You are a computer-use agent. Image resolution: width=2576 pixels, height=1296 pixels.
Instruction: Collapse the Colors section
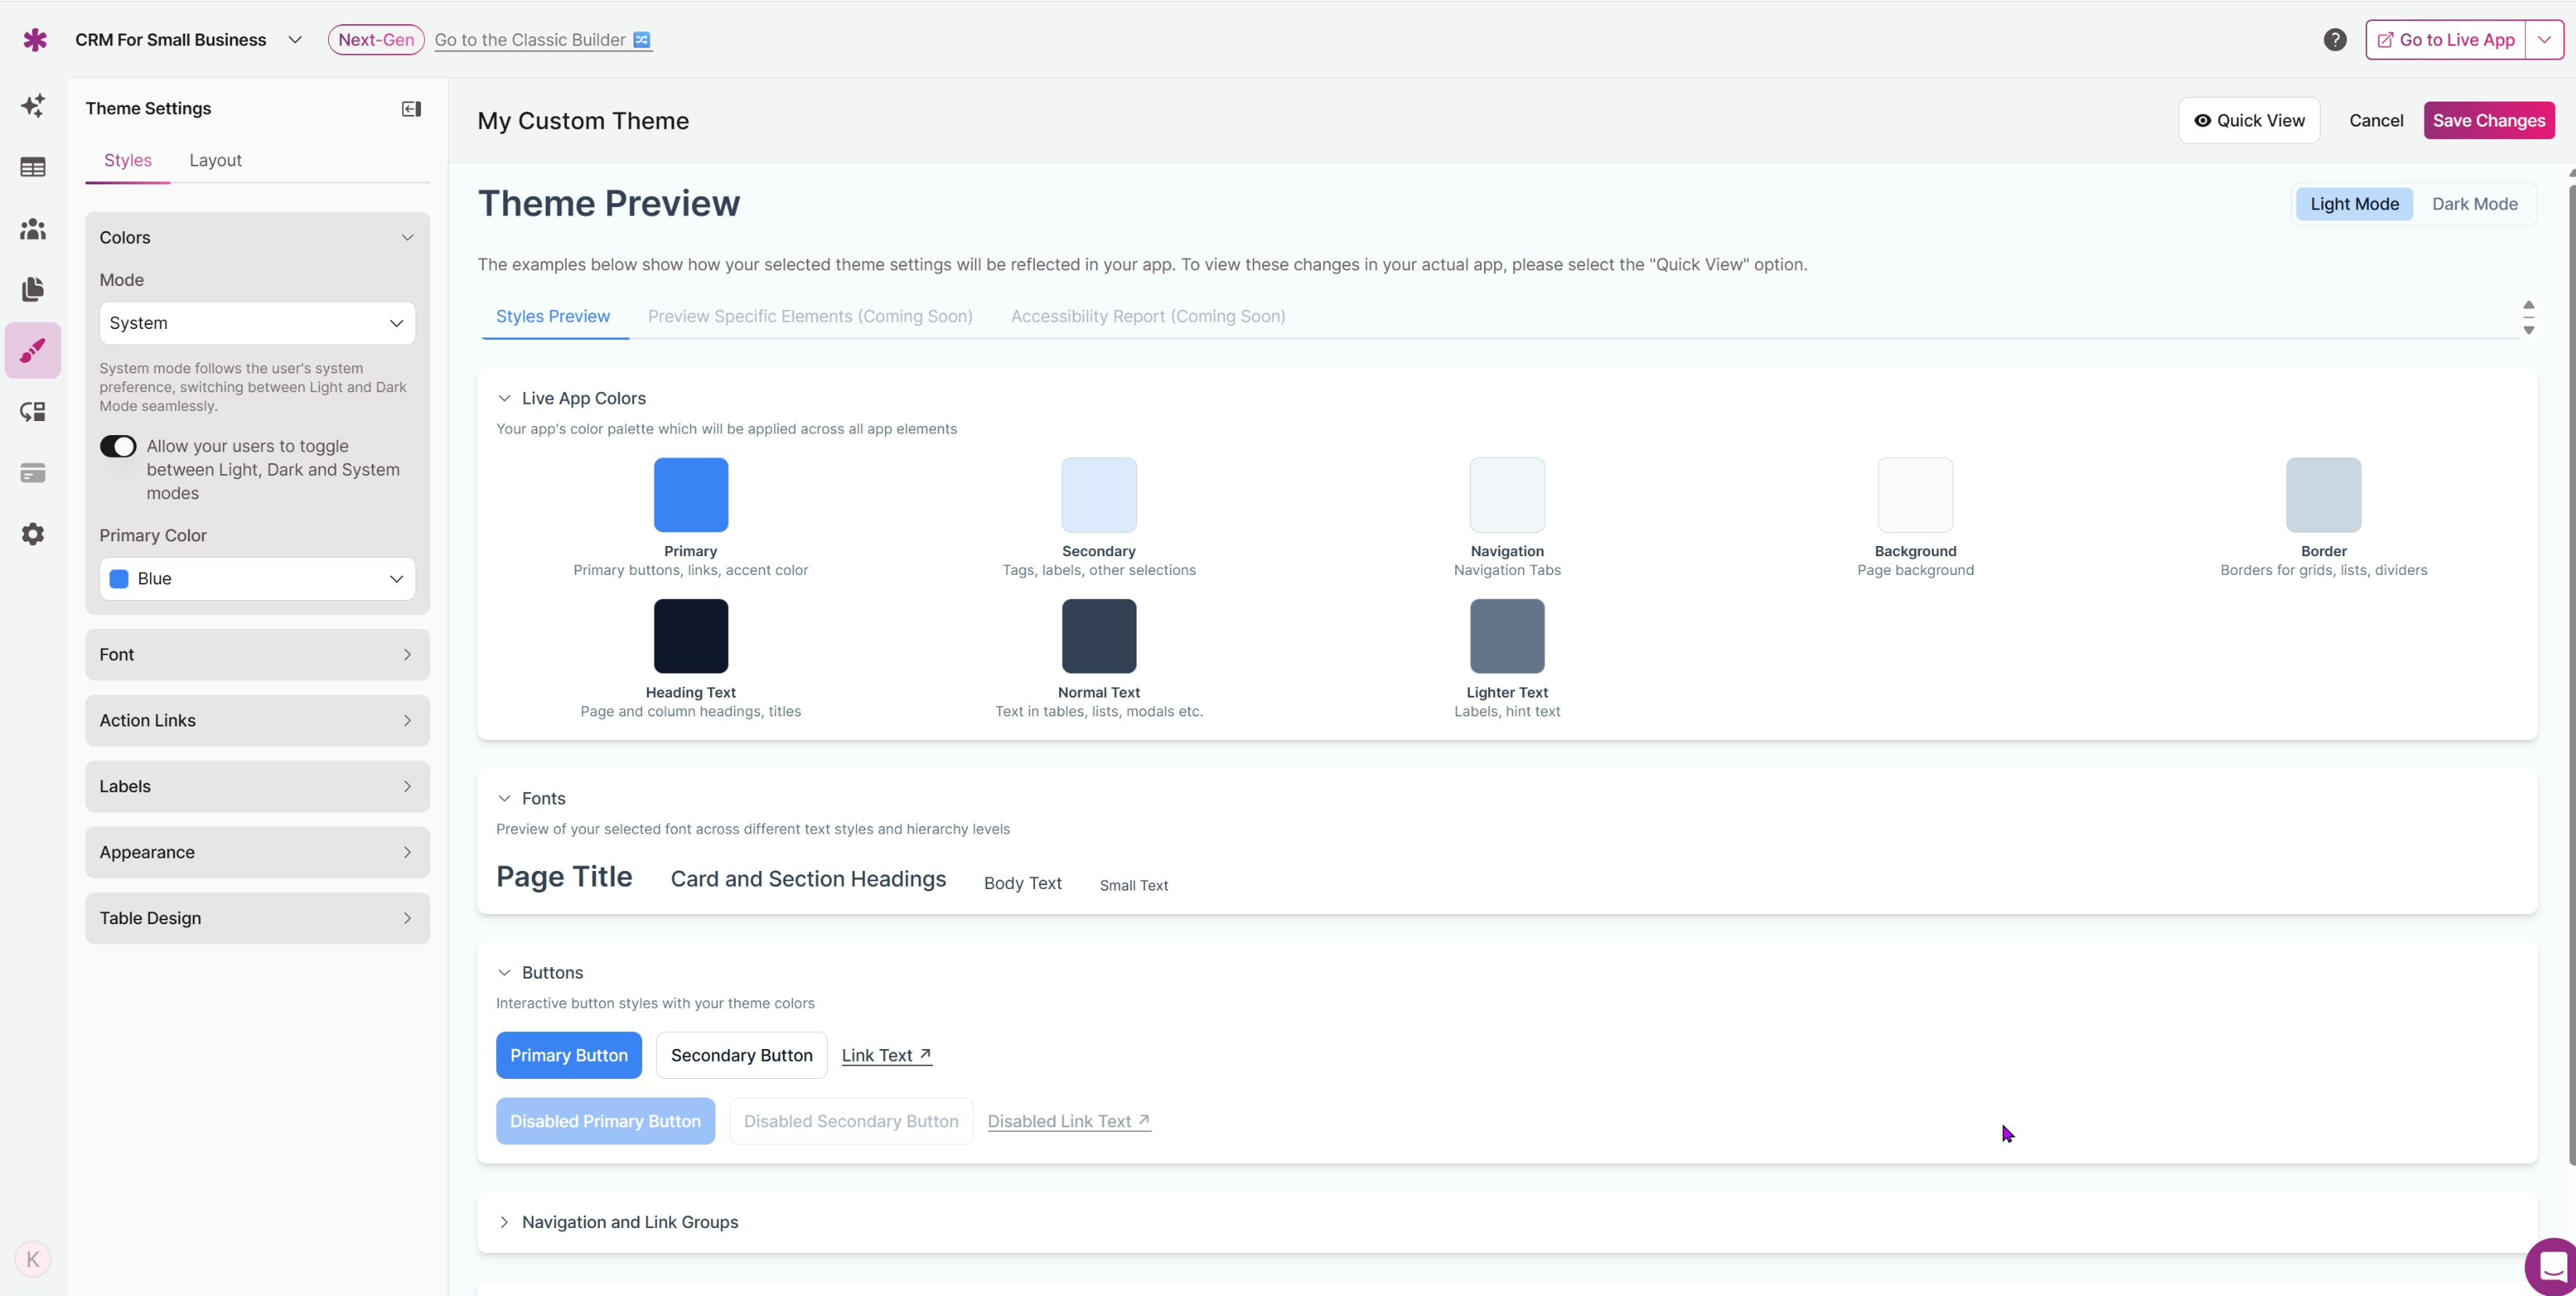pyautogui.click(x=257, y=237)
